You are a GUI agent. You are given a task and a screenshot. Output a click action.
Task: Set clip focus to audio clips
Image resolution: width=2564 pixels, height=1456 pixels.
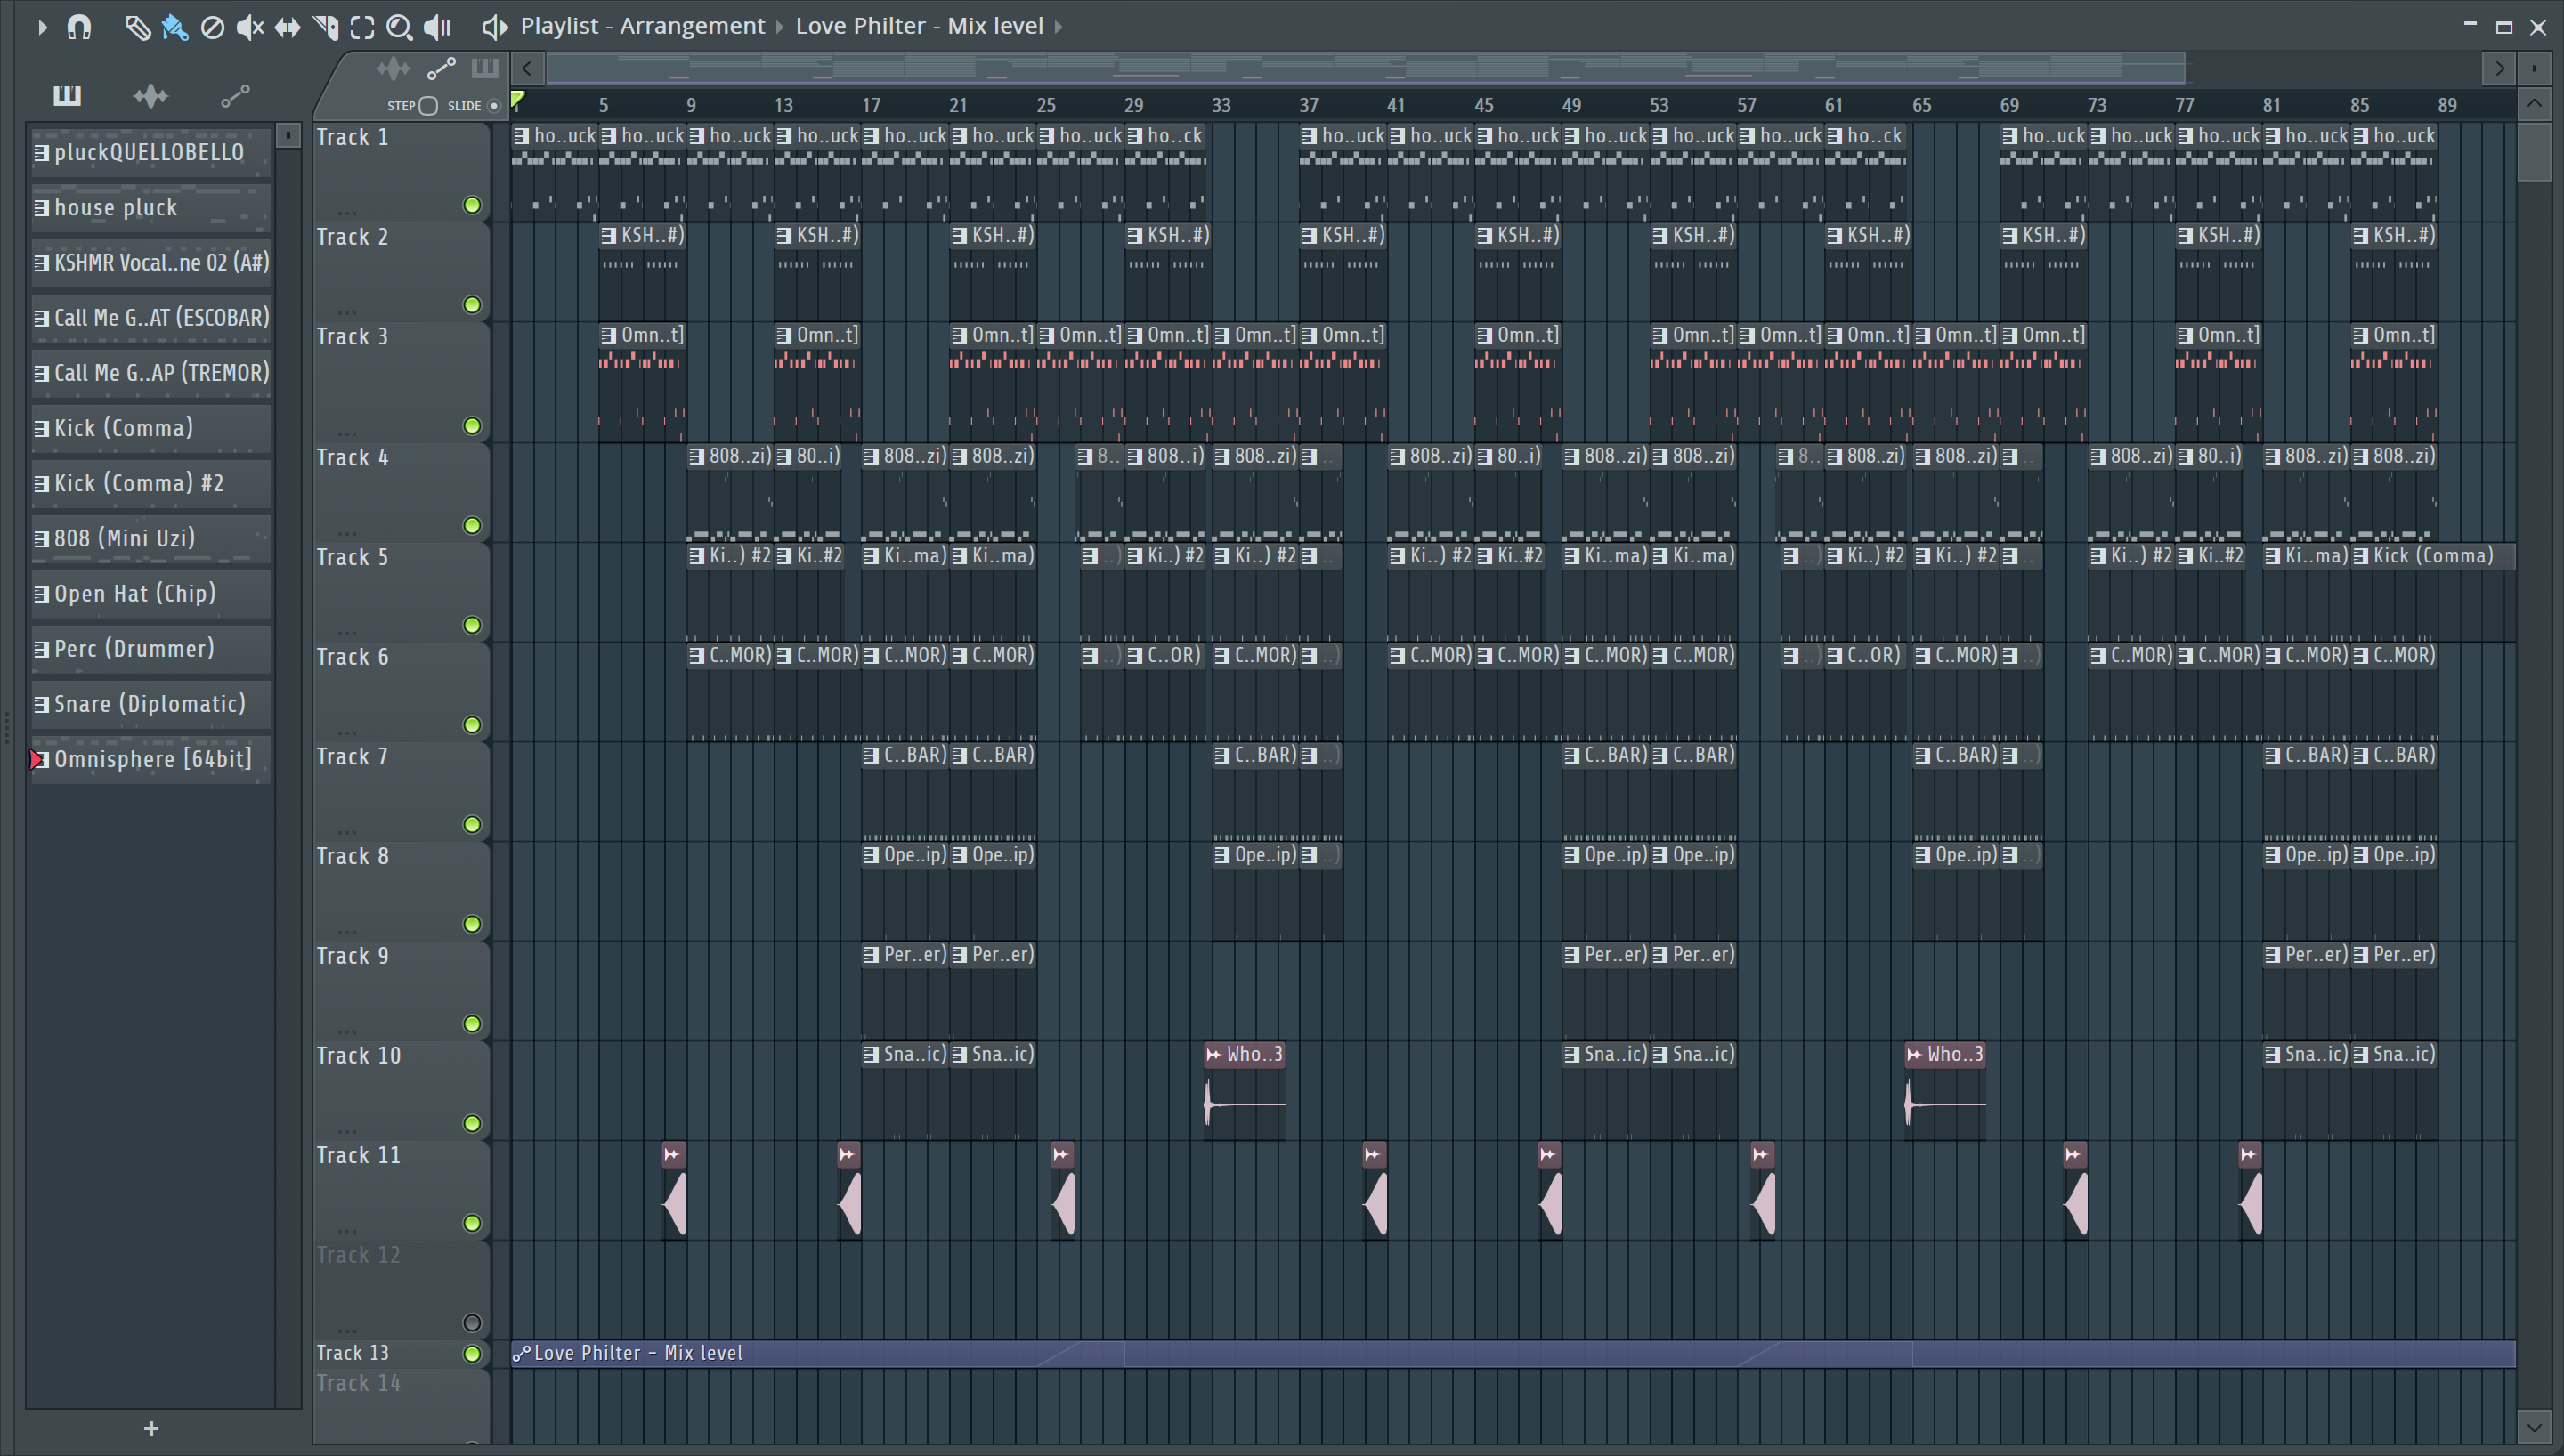click(393, 69)
